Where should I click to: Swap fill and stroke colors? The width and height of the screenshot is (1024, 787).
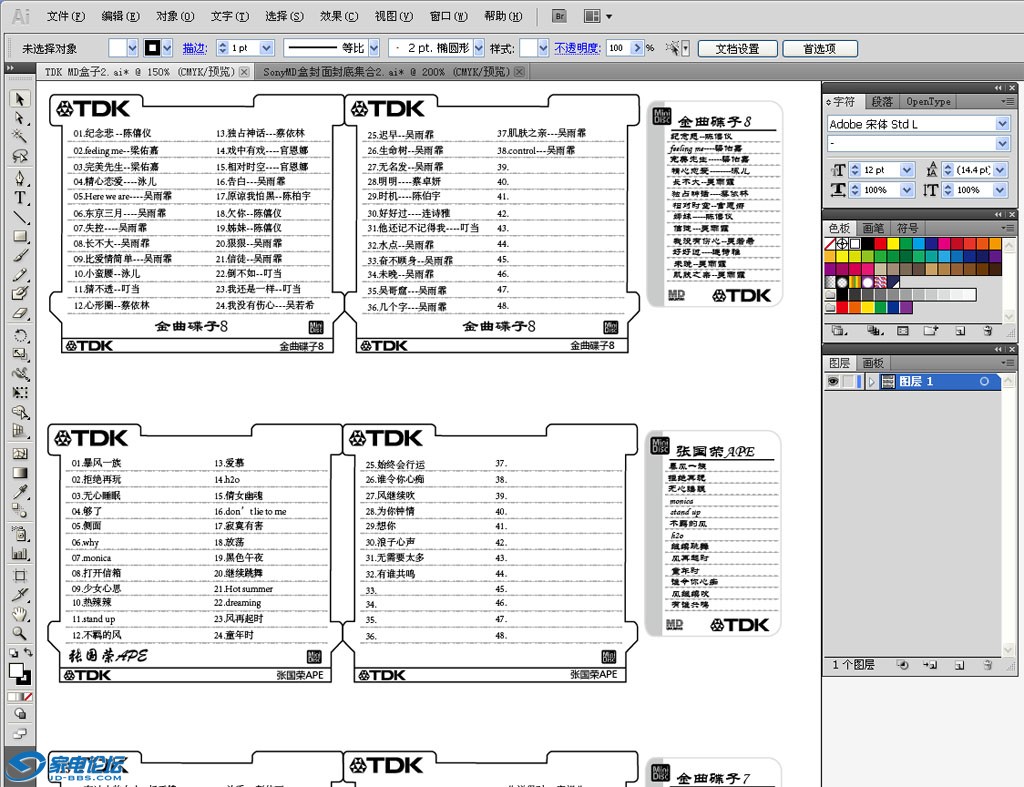28,652
